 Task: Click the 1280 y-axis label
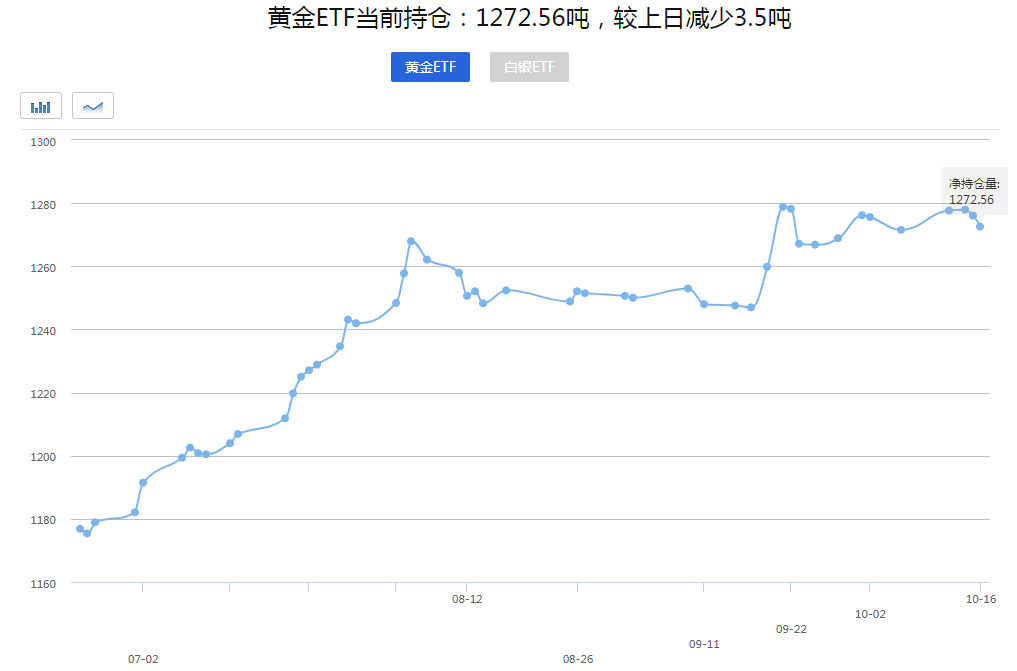[x=43, y=204]
